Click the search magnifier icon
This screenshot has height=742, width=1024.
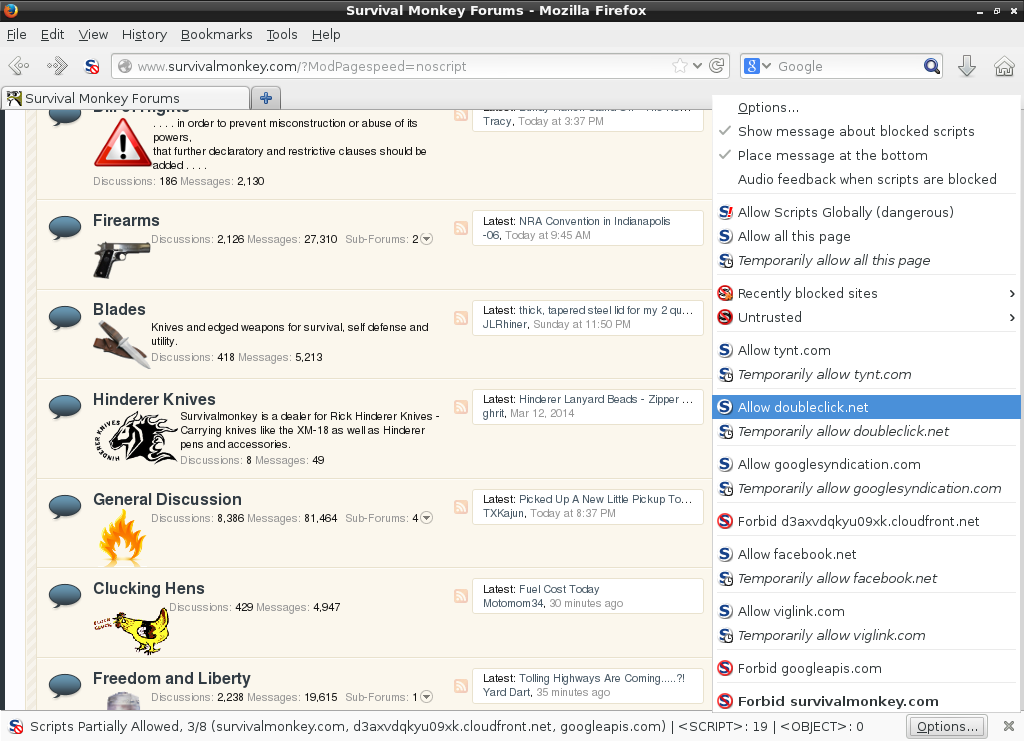[932, 66]
